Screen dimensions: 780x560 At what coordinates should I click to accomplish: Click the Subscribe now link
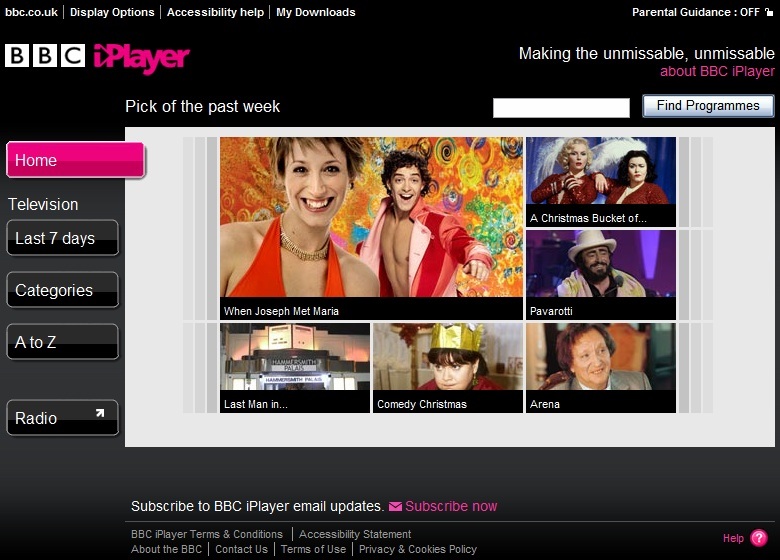(x=451, y=506)
